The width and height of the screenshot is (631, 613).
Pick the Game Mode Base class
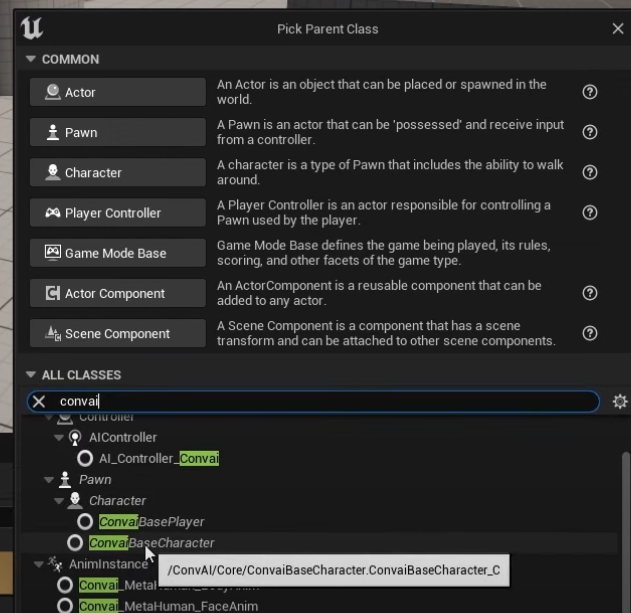(x=117, y=253)
